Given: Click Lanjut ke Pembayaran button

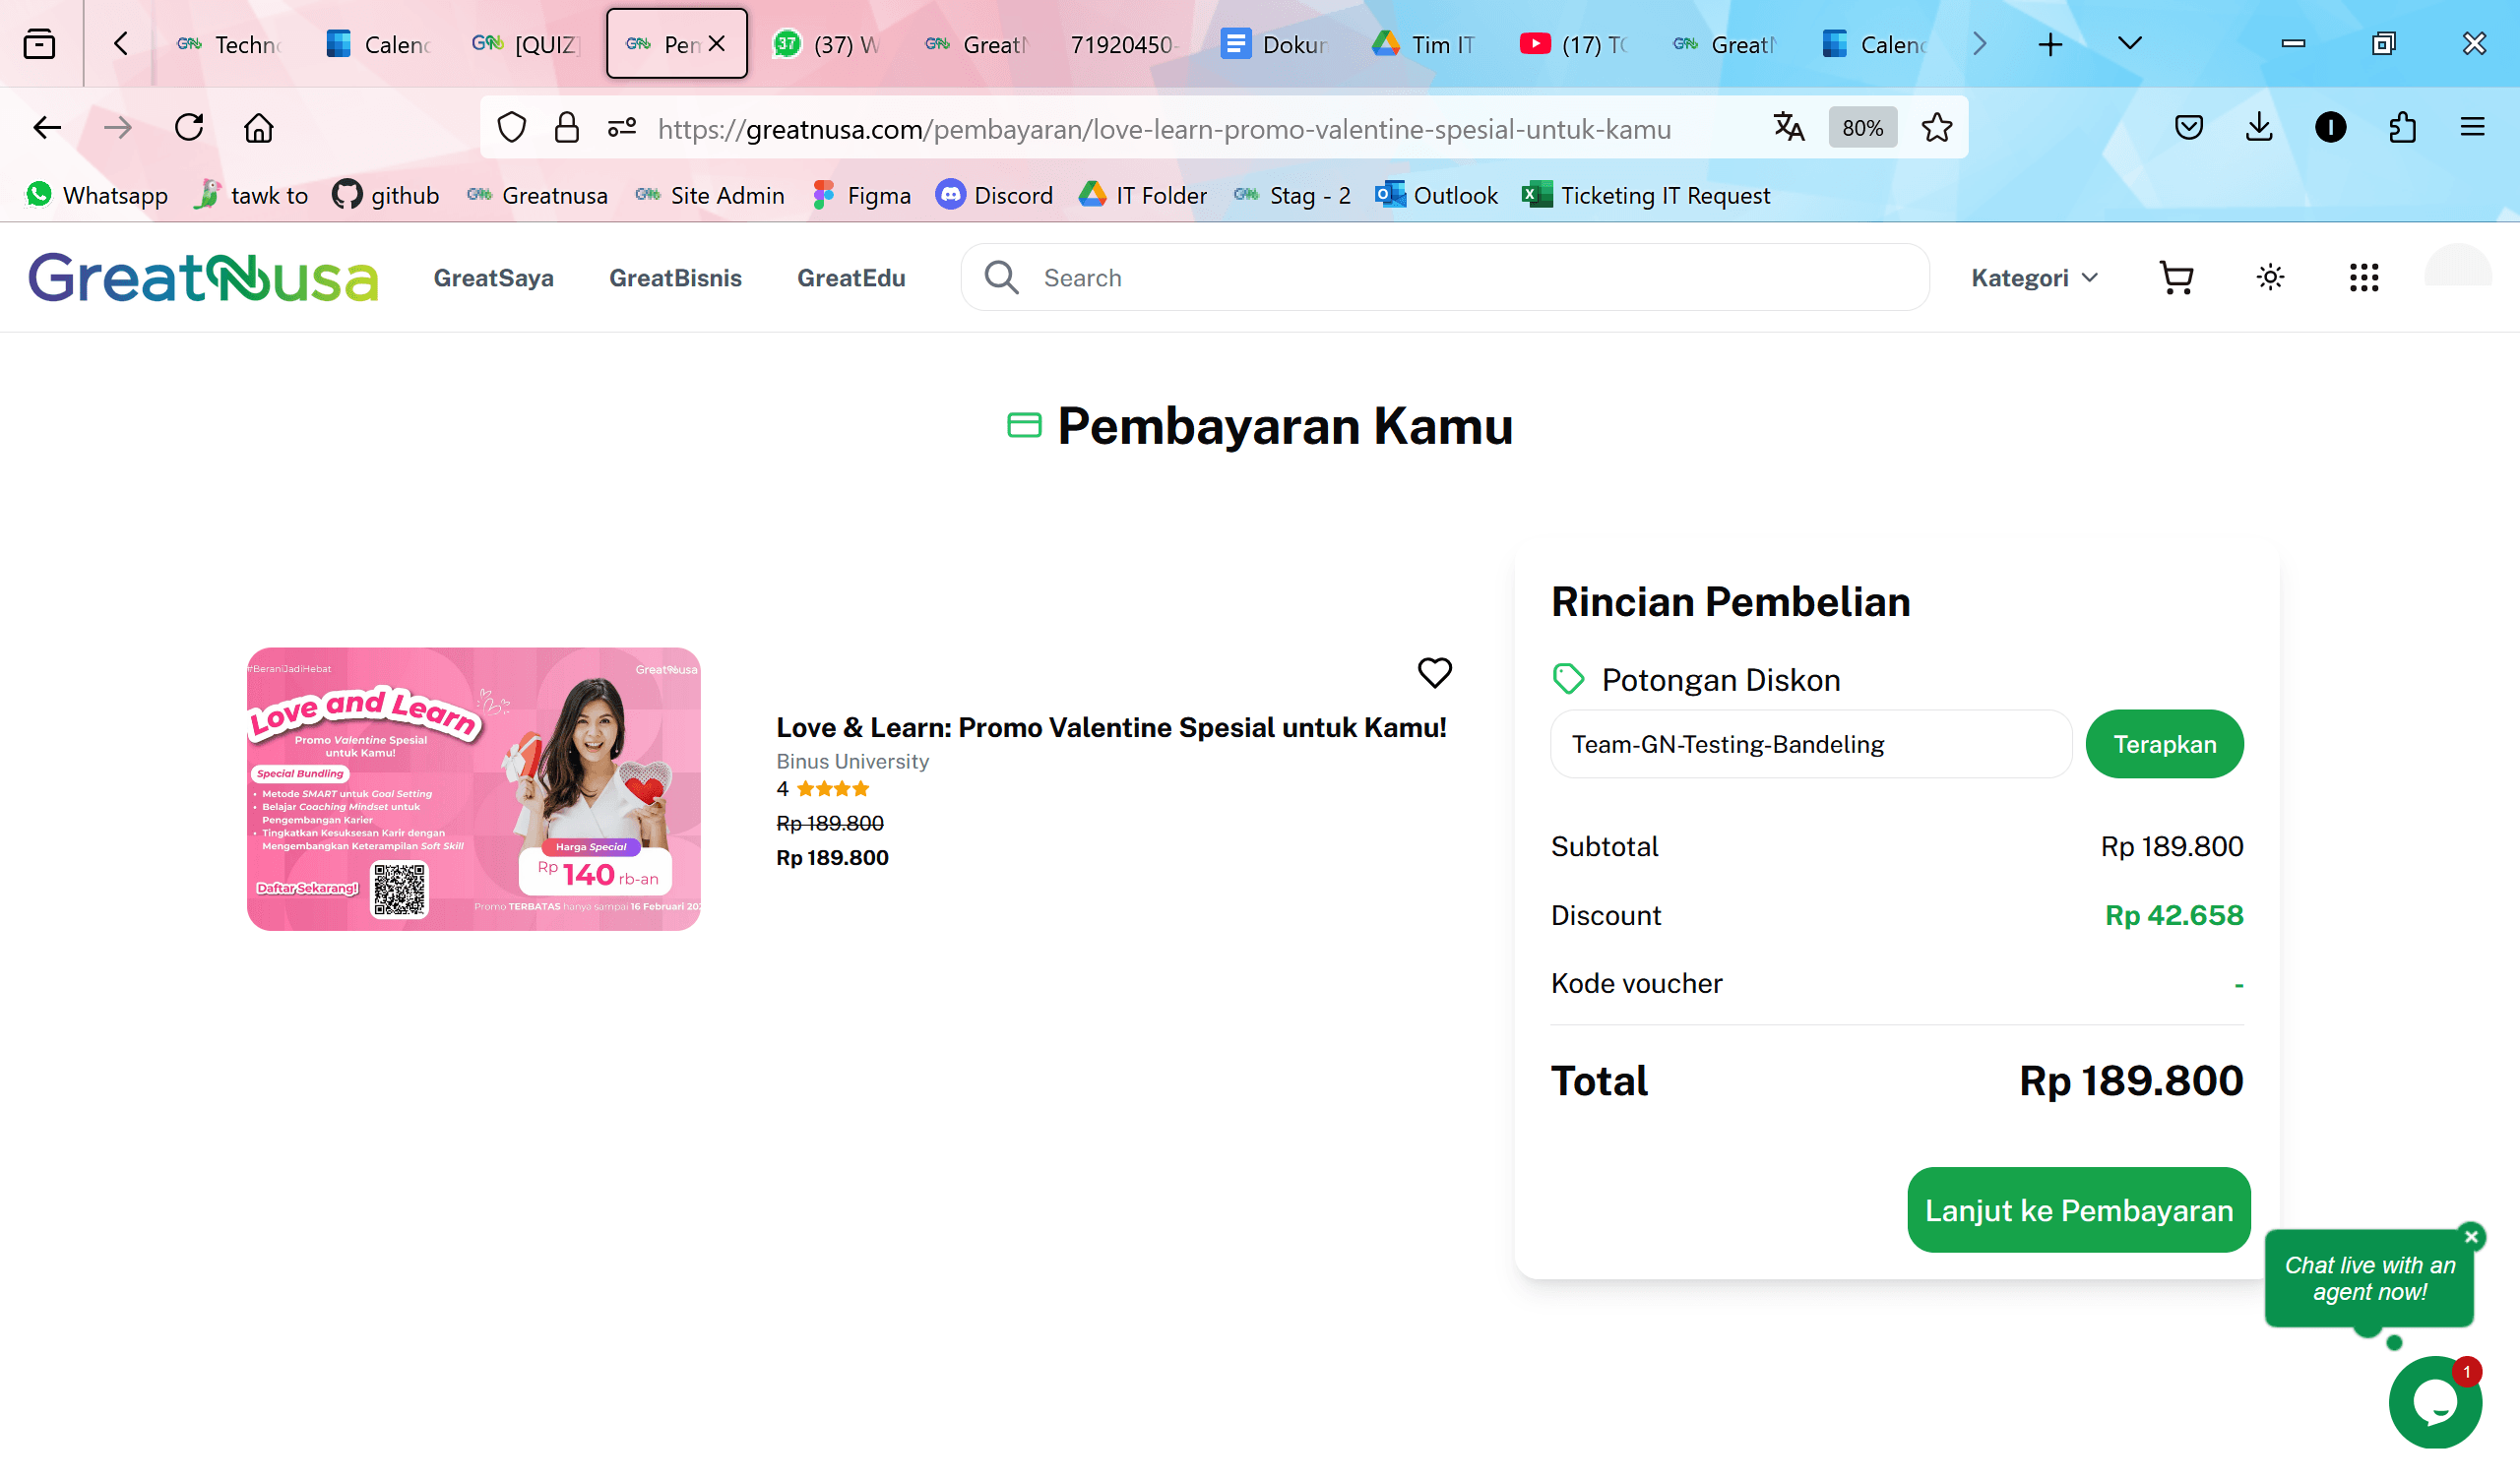Looking at the screenshot, I should click(2078, 1210).
